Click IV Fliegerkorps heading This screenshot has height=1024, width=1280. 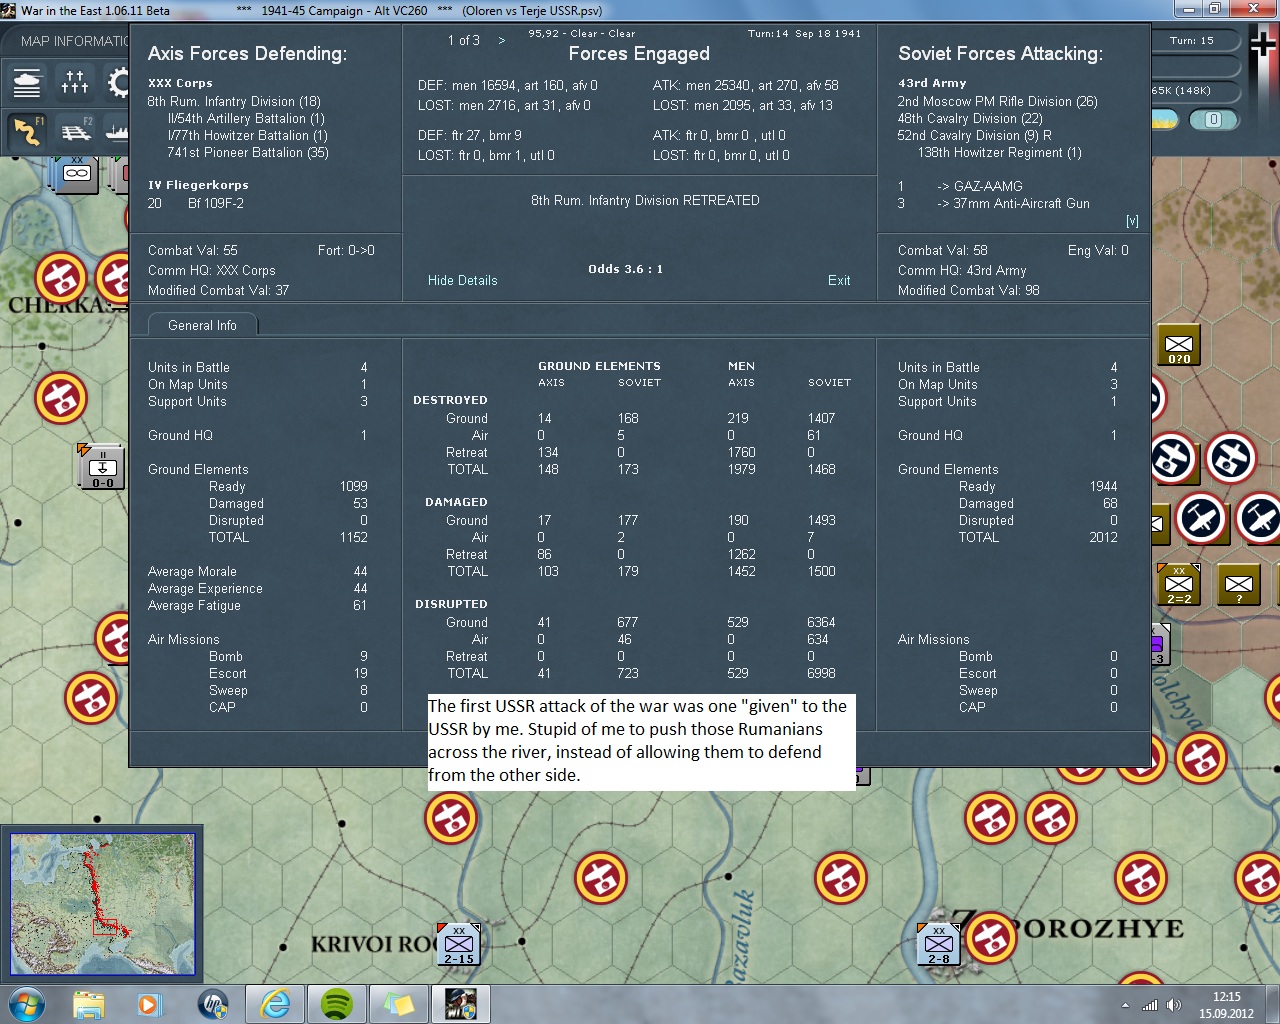click(198, 185)
